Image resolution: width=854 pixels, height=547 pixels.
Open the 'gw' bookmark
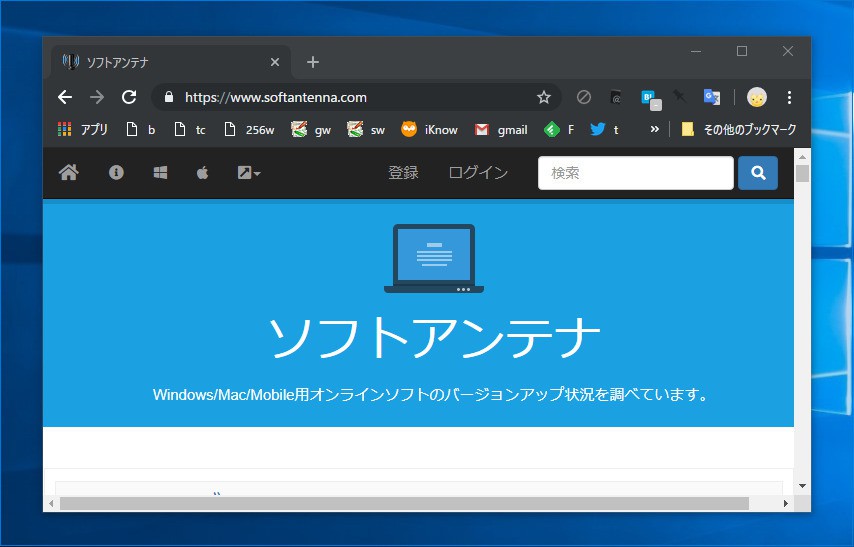tap(311, 130)
